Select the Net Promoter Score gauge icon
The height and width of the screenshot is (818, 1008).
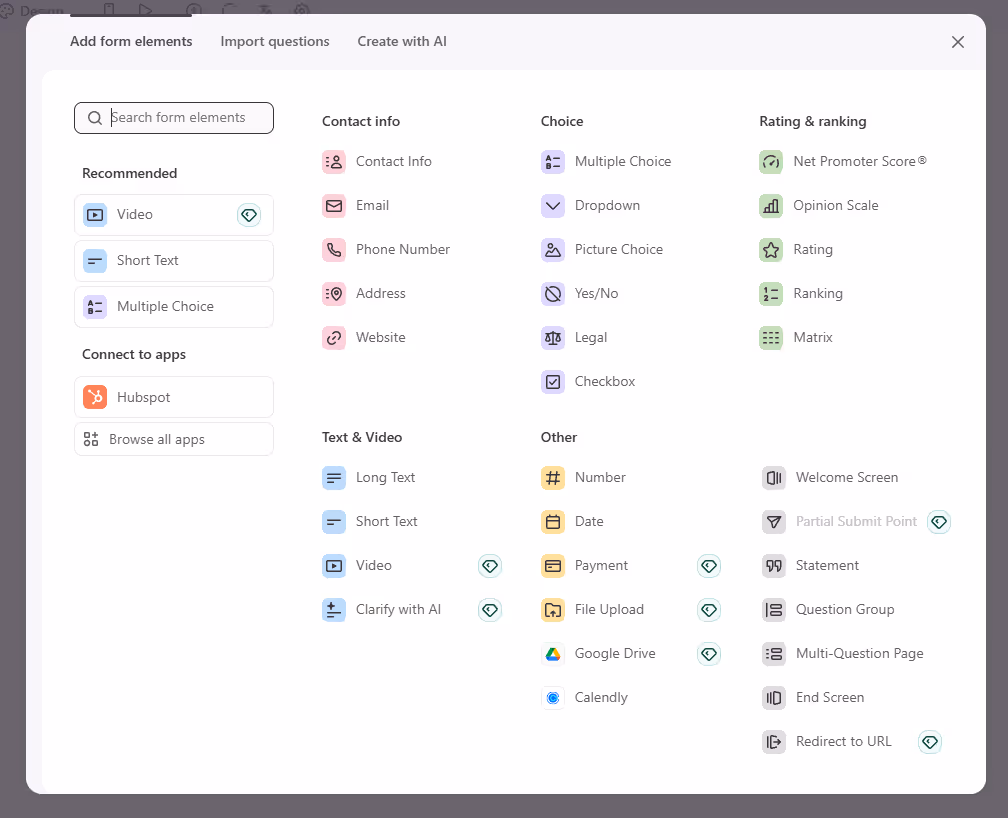pyautogui.click(x=771, y=161)
